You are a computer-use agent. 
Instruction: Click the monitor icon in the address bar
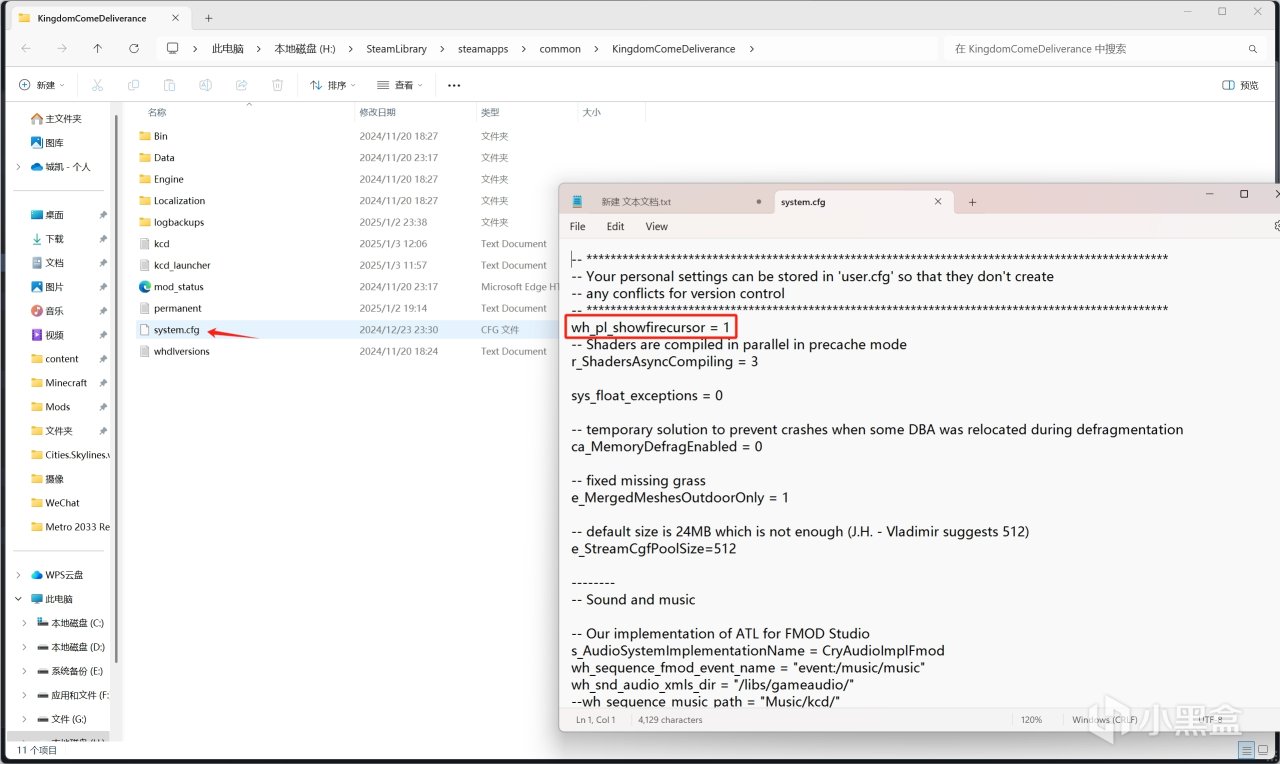click(172, 48)
